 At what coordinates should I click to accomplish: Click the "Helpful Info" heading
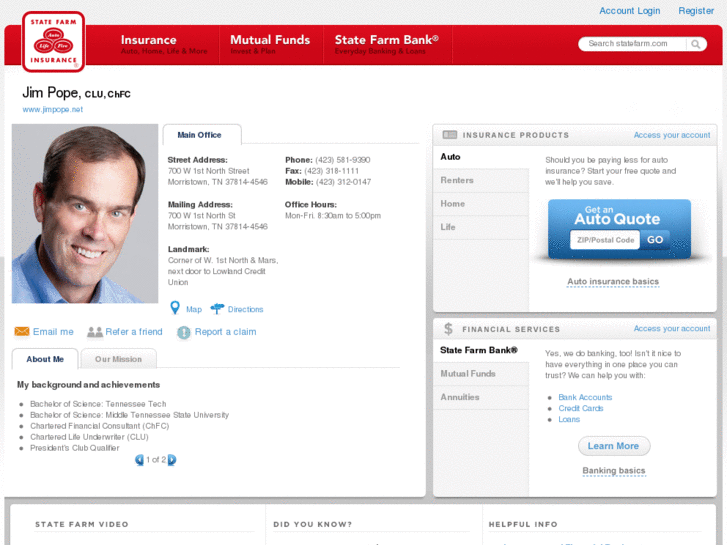point(523,525)
